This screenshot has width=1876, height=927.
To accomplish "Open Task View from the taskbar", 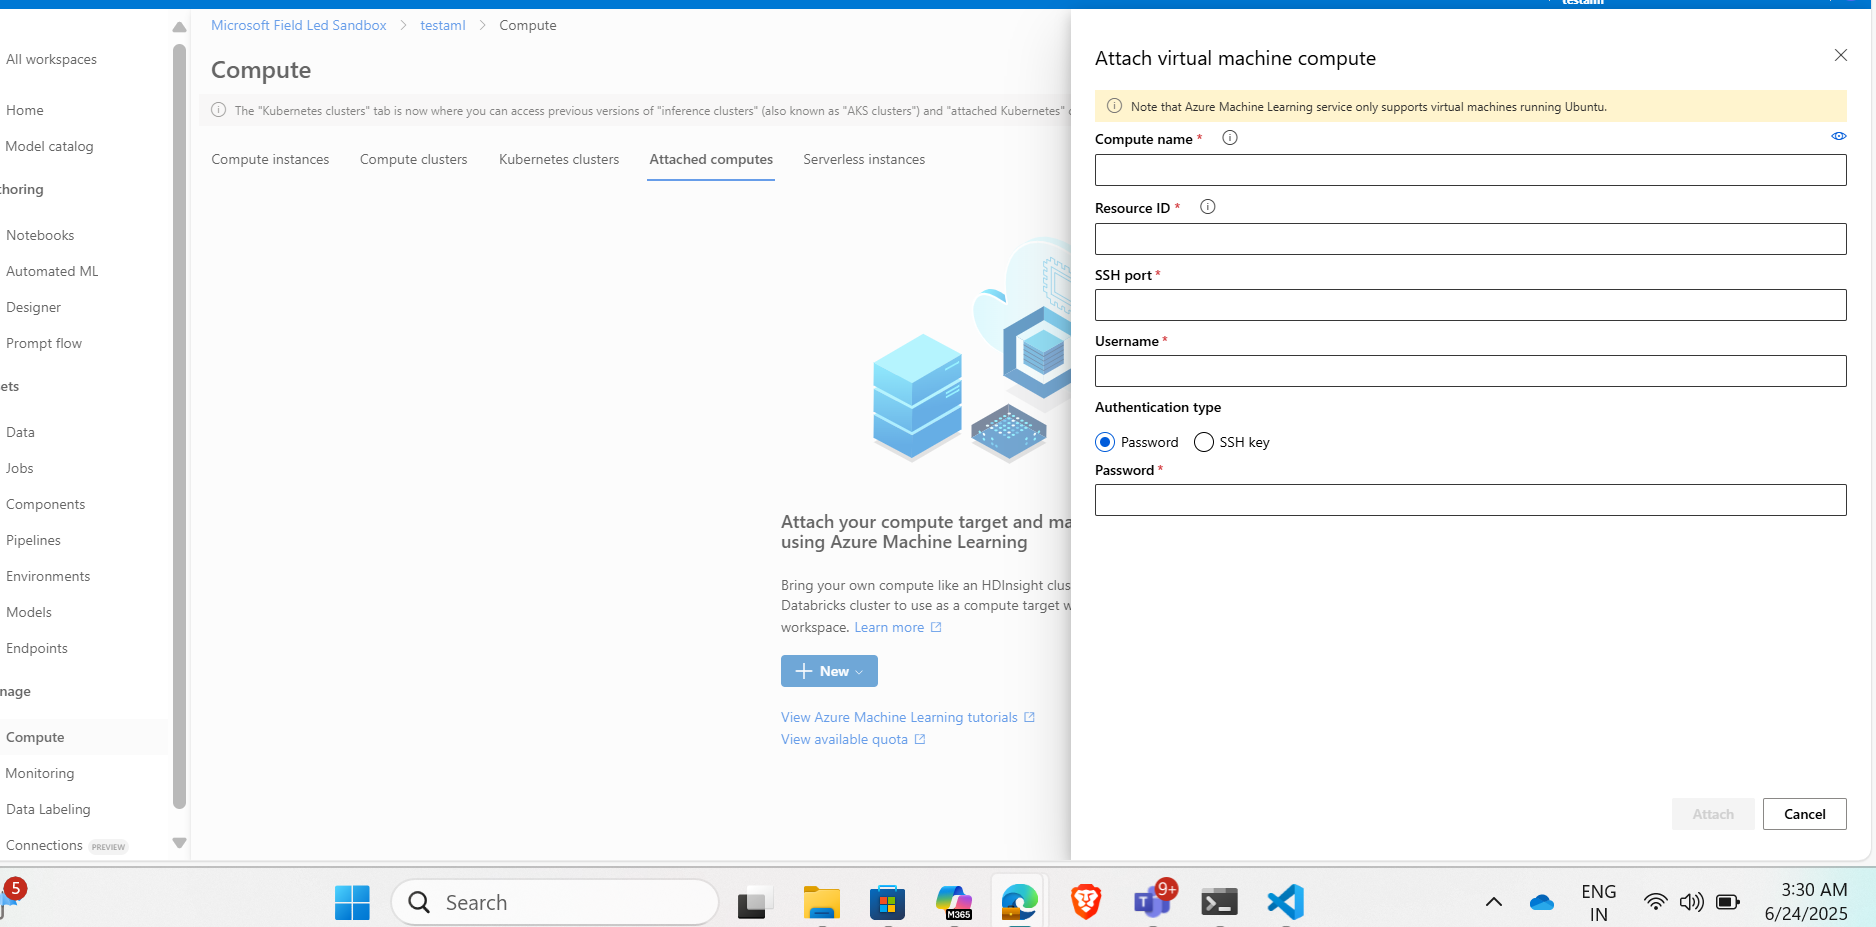I will click(x=755, y=903).
